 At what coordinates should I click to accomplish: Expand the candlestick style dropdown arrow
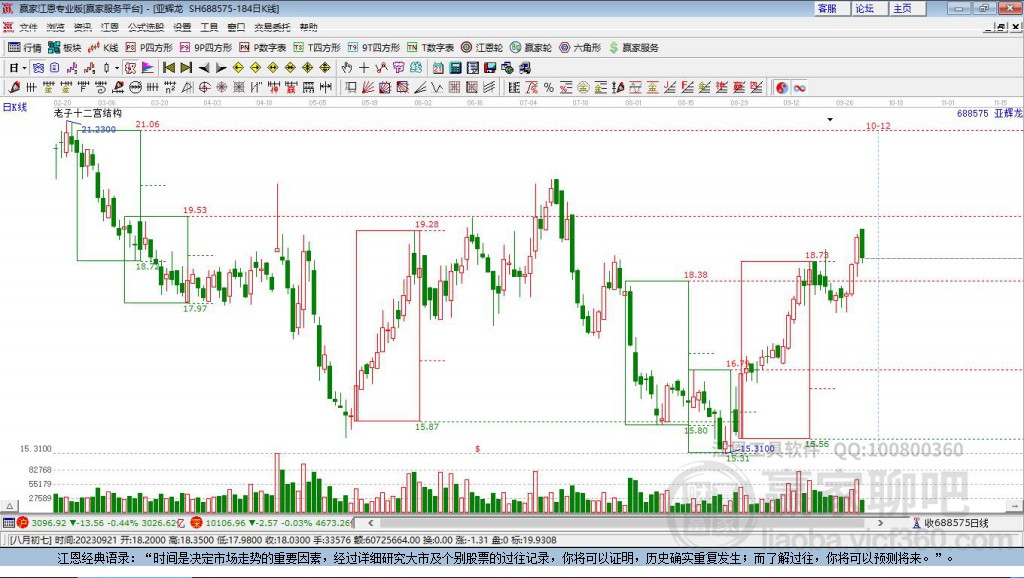(x=117, y=68)
